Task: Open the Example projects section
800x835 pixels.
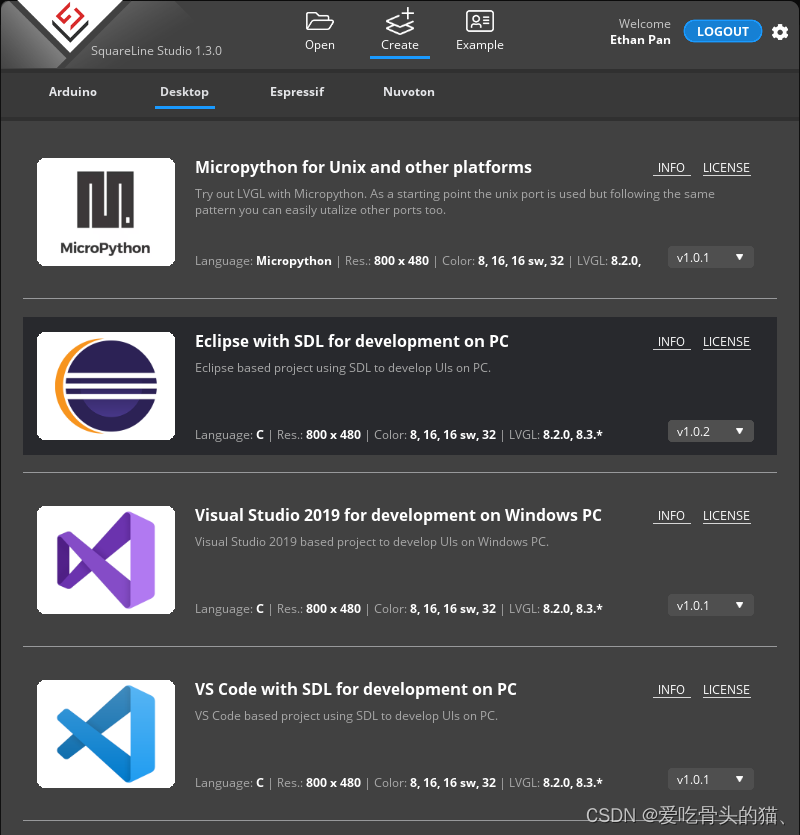Action: pos(479,30)
